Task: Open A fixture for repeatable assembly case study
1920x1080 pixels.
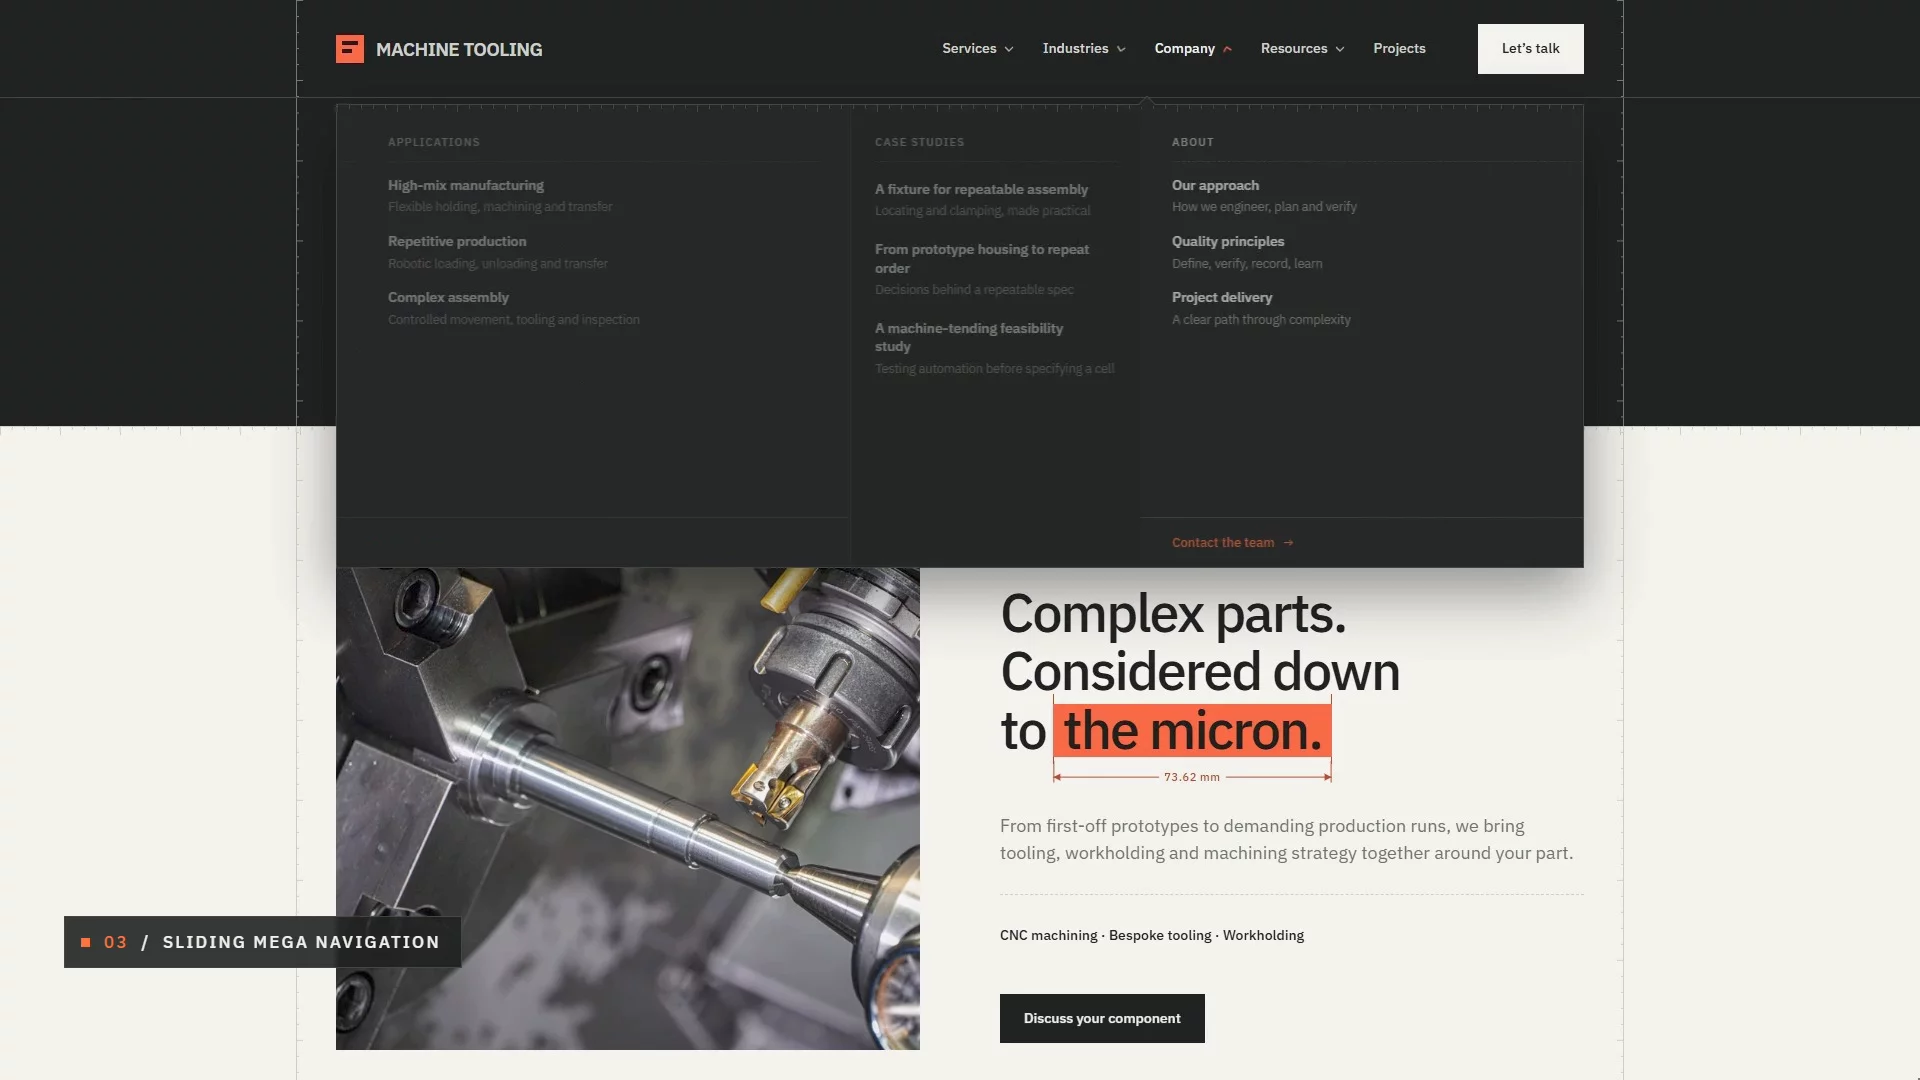Action: (982, 199)
